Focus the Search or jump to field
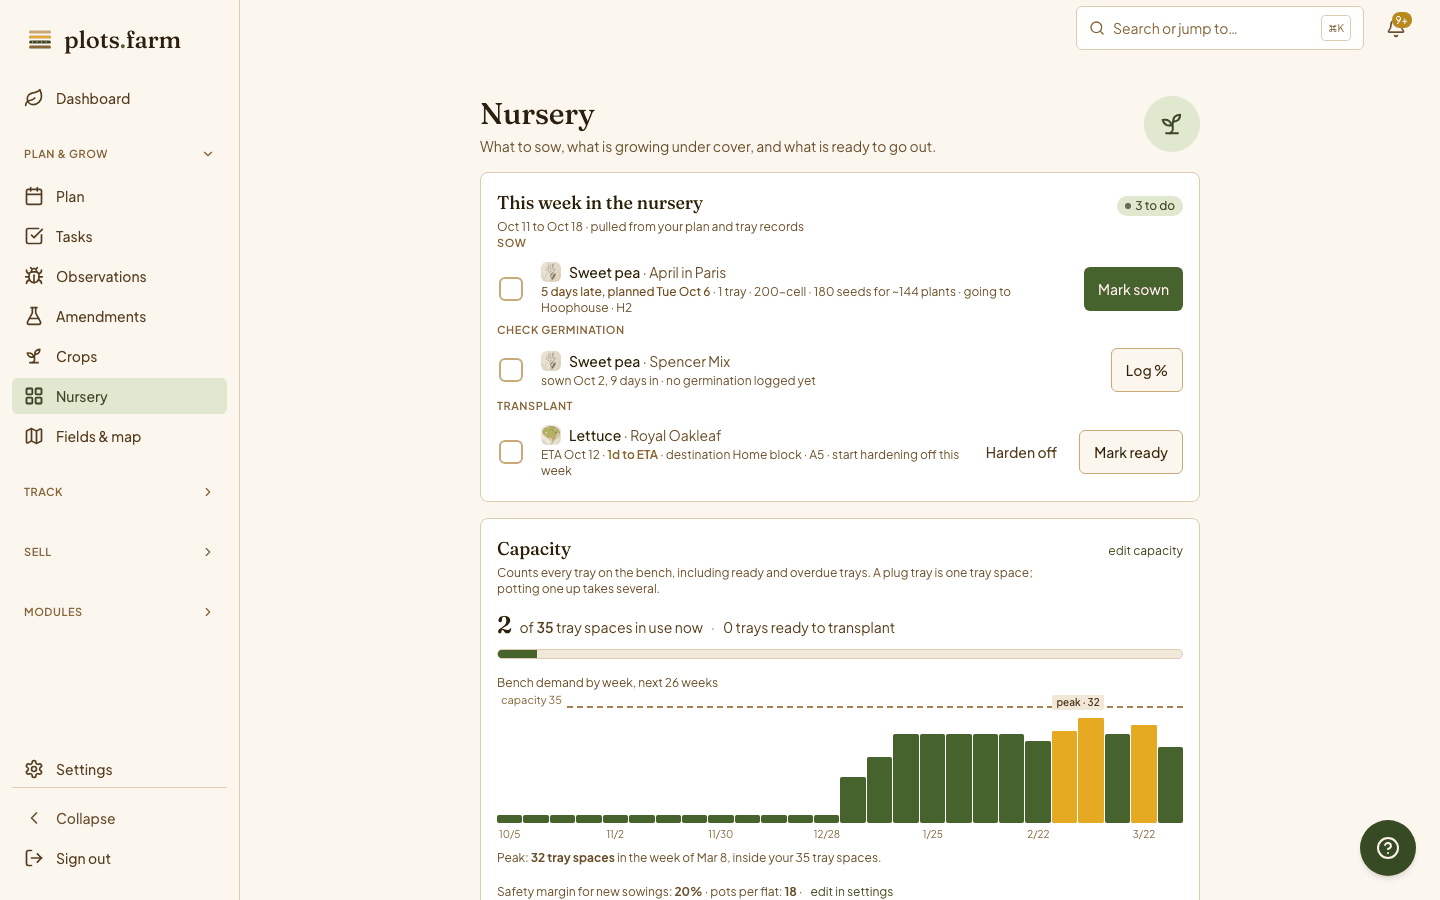 click(x=1219, y=28)
